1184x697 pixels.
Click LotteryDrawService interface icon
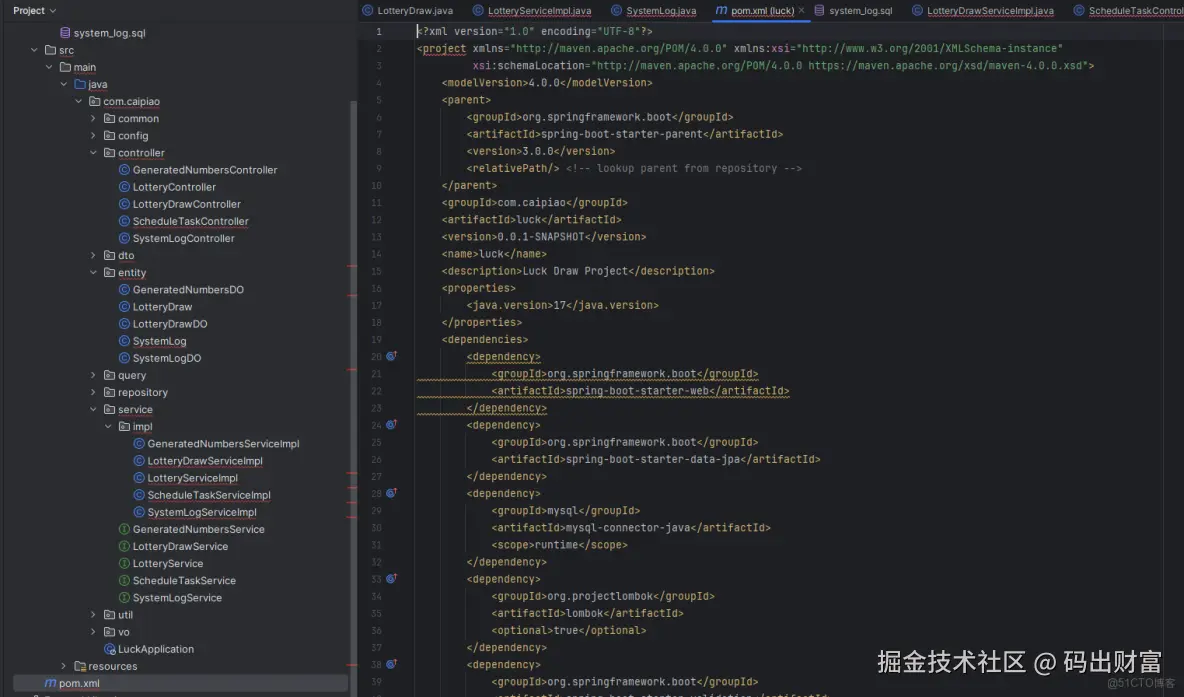(x=125, y=546)
